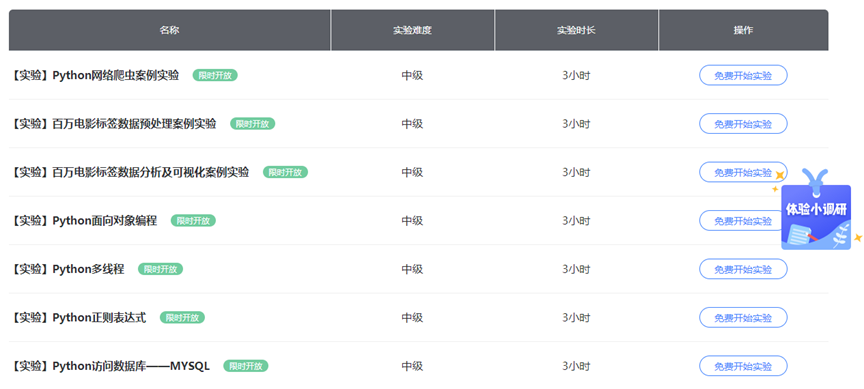Click the 实验时长 column header

[x=576, y=30]
